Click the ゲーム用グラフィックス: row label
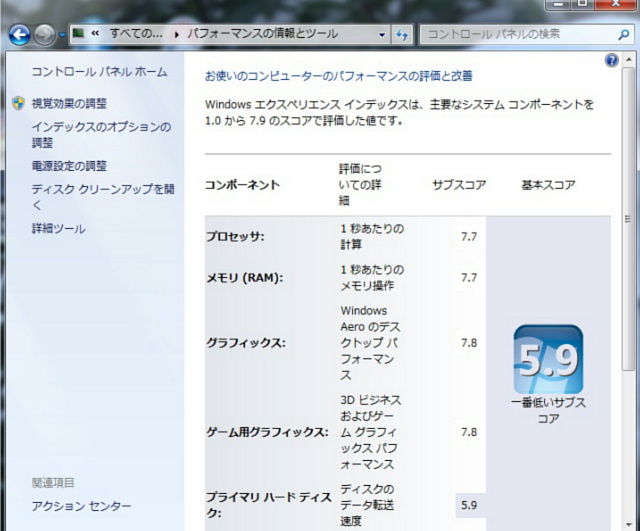The image size is (640, 531). pos(267,432)
